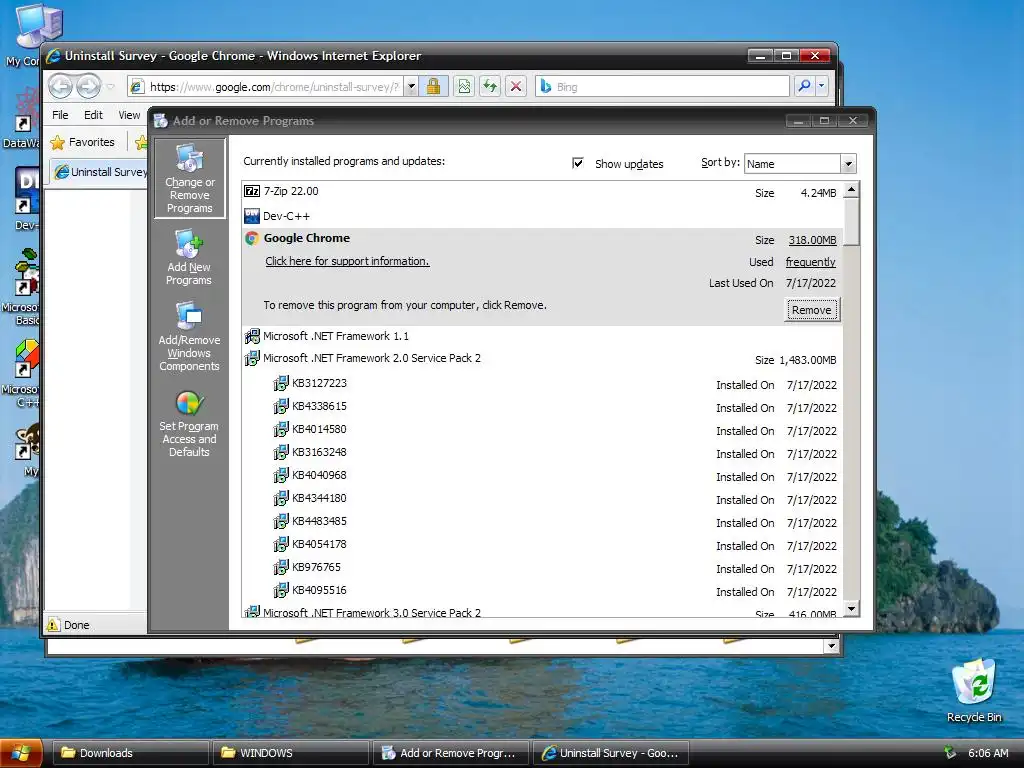Open Add New Programs in sidebar
1024x768 pixels.
189,257
